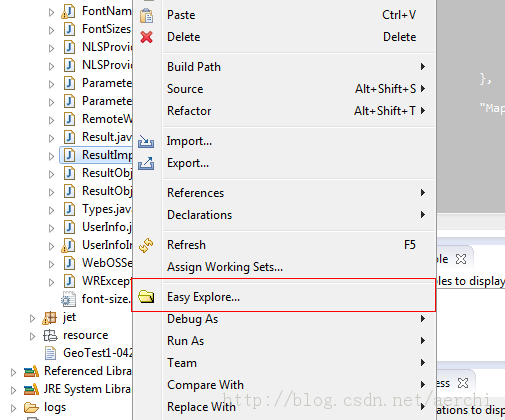Click the Referenced Libraries books icon
The image size is (505, 420).
[31, 371]
